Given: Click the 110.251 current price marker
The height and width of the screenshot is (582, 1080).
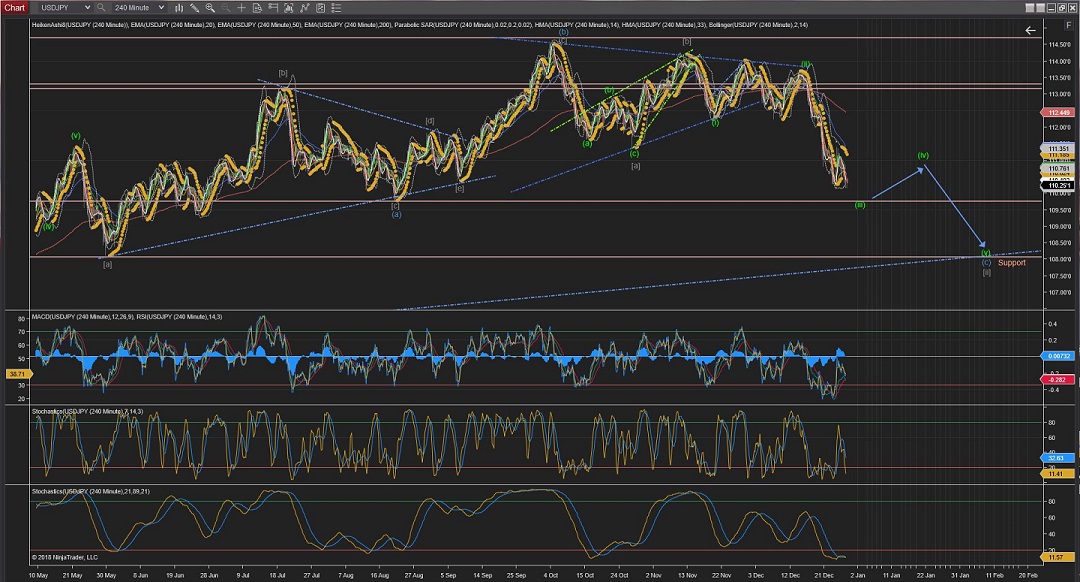Looking at the screenshot, I should [x=1059, y=185].
